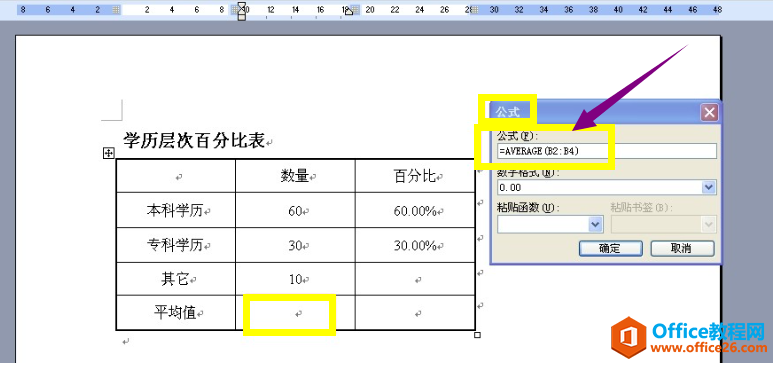Click the 专科学历 cell

tap(176, 245)
